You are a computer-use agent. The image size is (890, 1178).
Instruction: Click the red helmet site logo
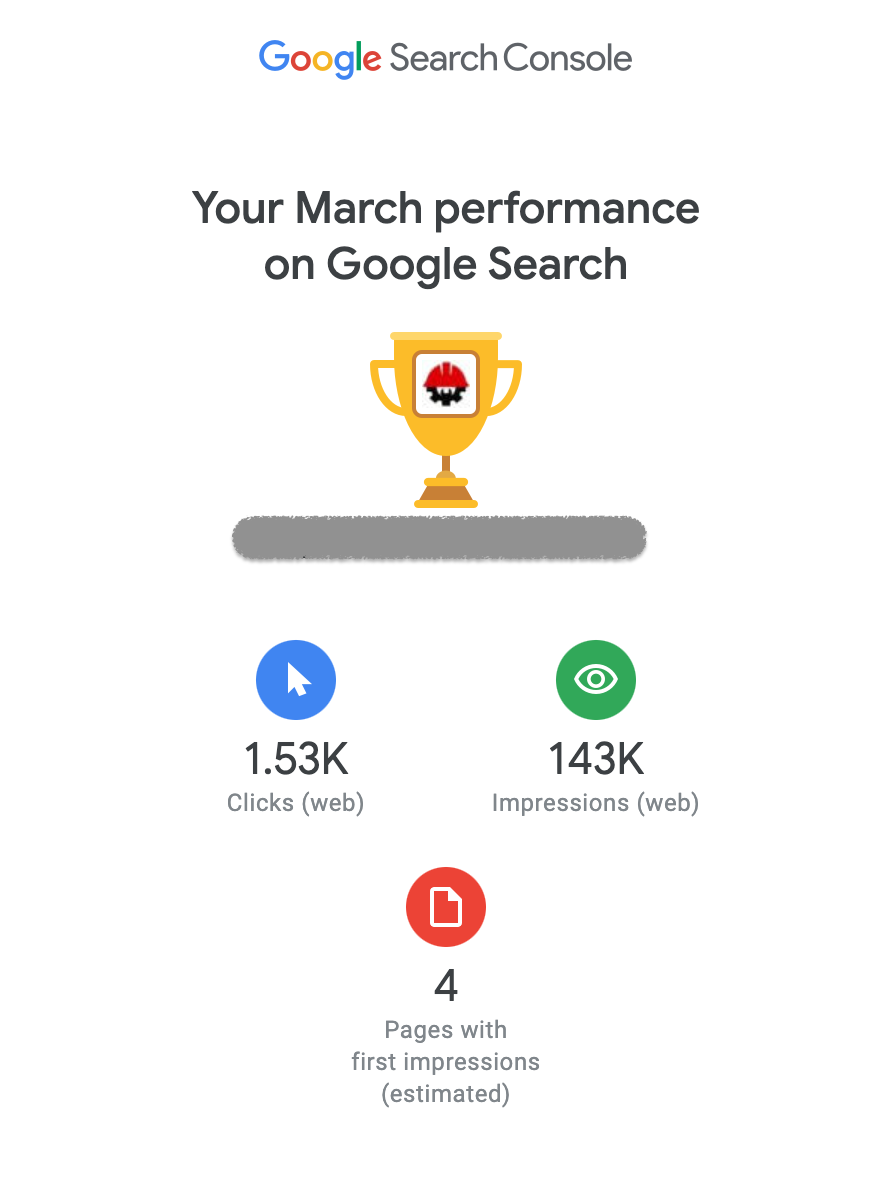[x=446, y=383]
